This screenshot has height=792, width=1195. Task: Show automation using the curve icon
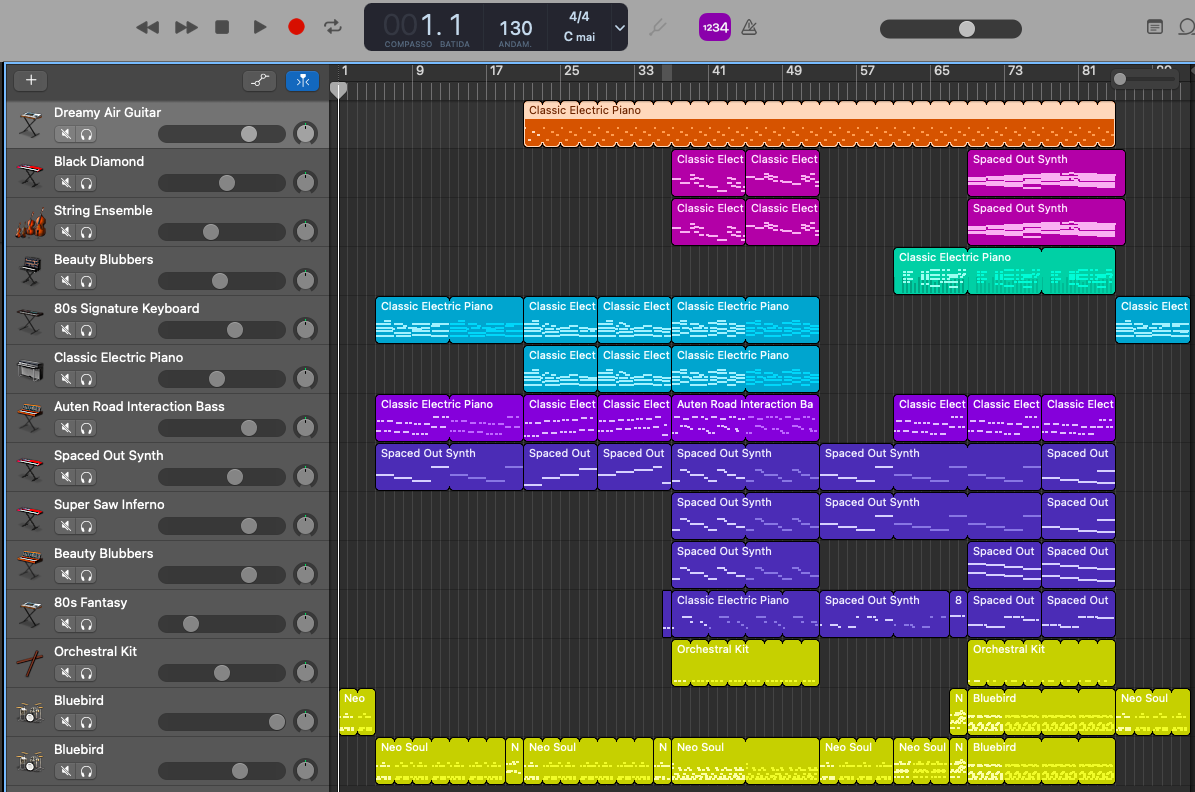pyautogui.click(x=260, y=80)
